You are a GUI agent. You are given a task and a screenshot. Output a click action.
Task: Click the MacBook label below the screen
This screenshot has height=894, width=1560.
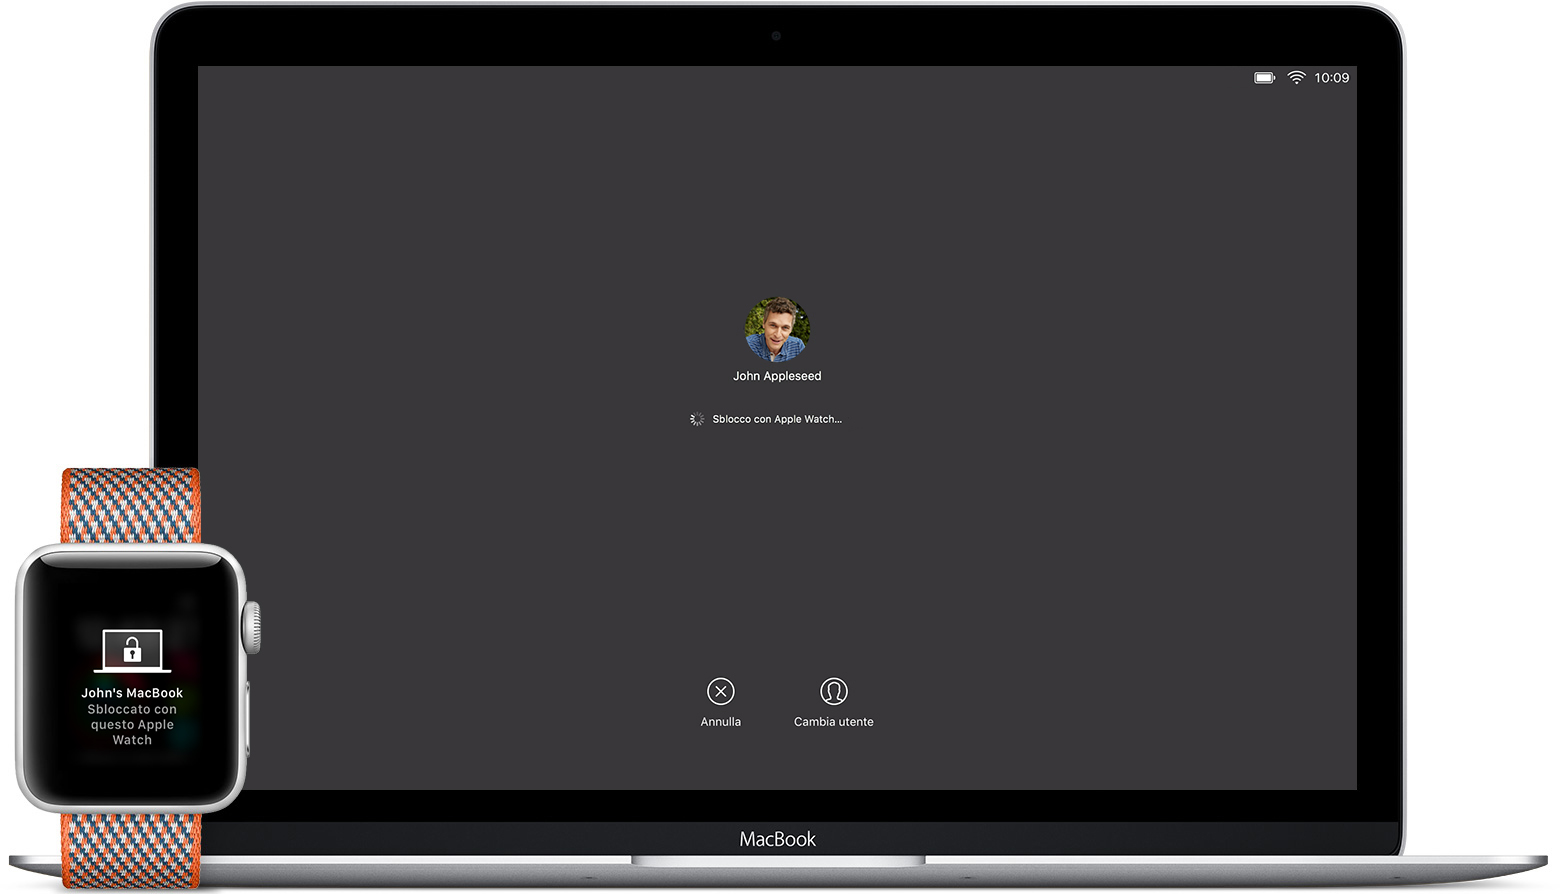tap(777, 839)
